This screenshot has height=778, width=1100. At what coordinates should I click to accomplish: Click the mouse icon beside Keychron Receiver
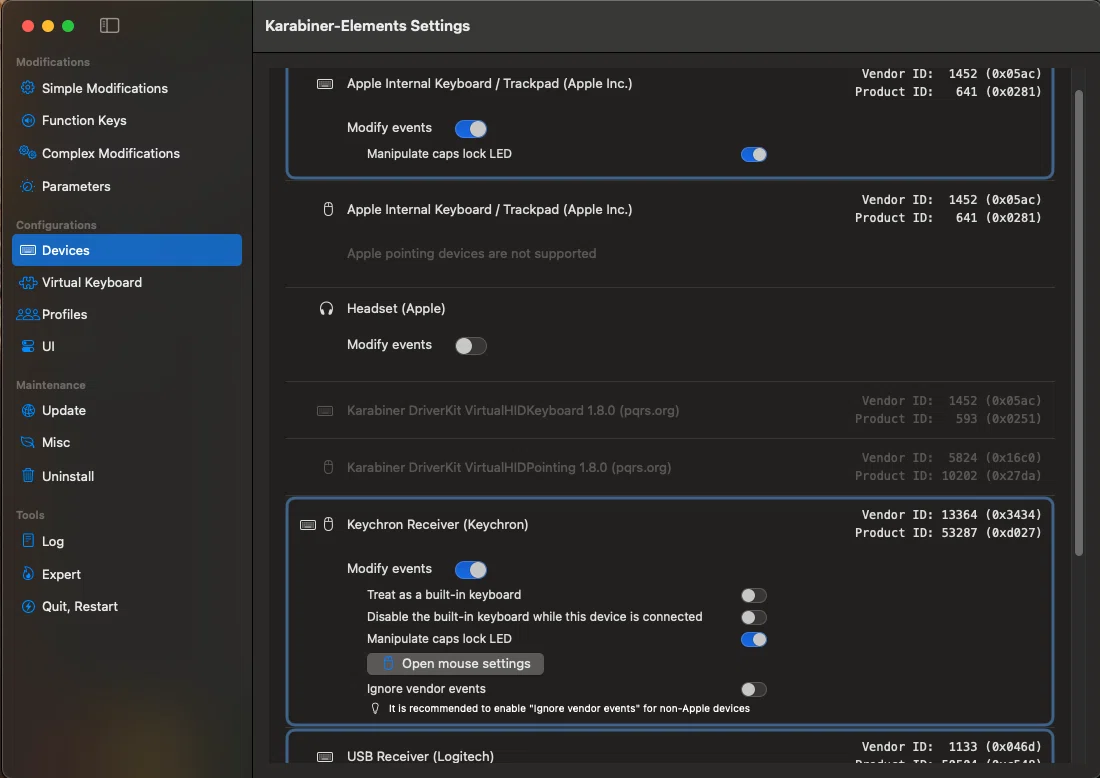(328, 524)
